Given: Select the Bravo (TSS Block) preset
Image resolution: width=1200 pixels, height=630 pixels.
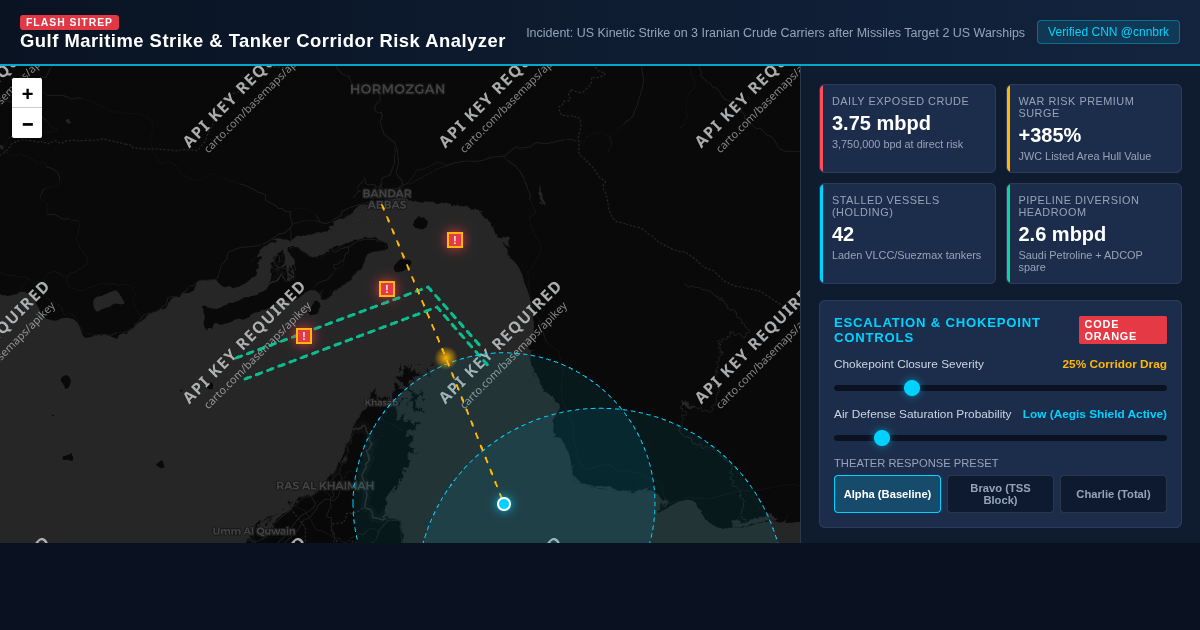Looking at the screenshot, I should pyautogui.click(x=1000, y=494).
